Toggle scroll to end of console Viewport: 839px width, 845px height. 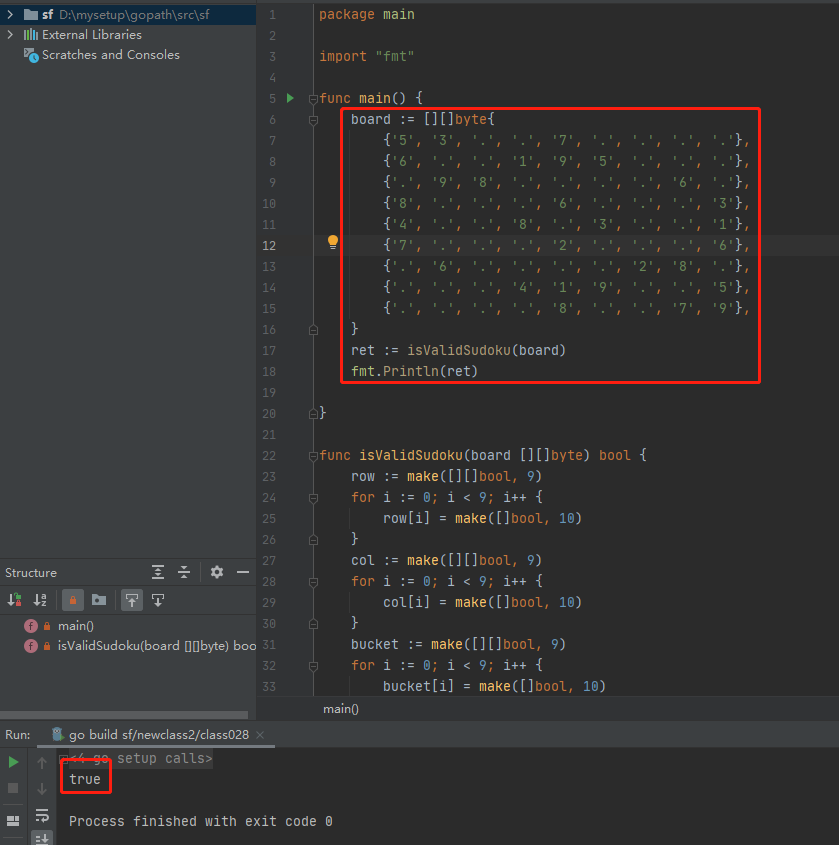click(42, 838)
